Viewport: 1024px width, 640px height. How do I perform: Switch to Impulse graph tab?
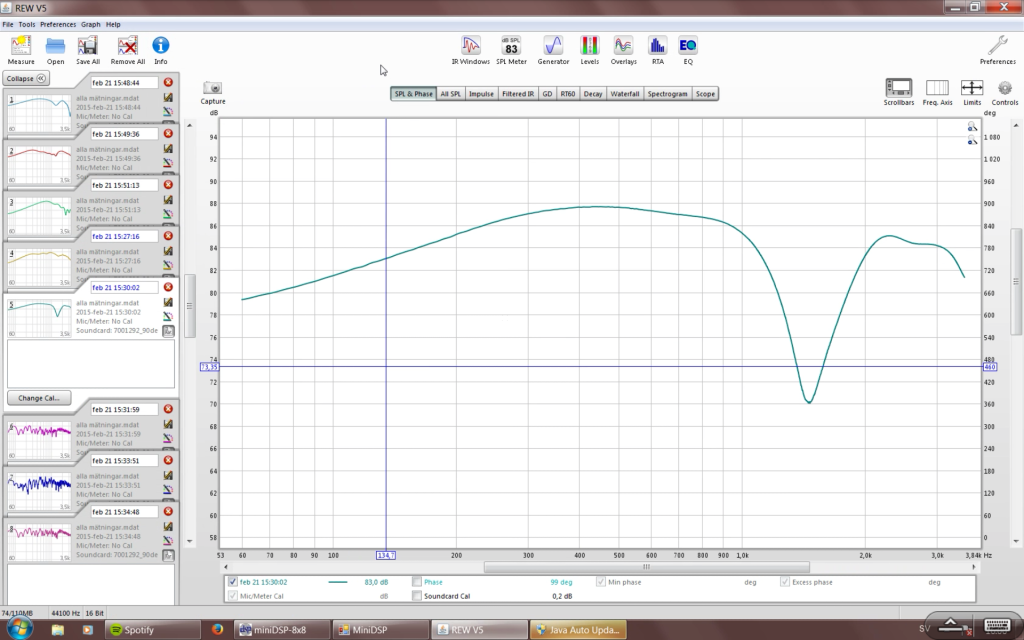pyautogui.click(x=481, y=93)
